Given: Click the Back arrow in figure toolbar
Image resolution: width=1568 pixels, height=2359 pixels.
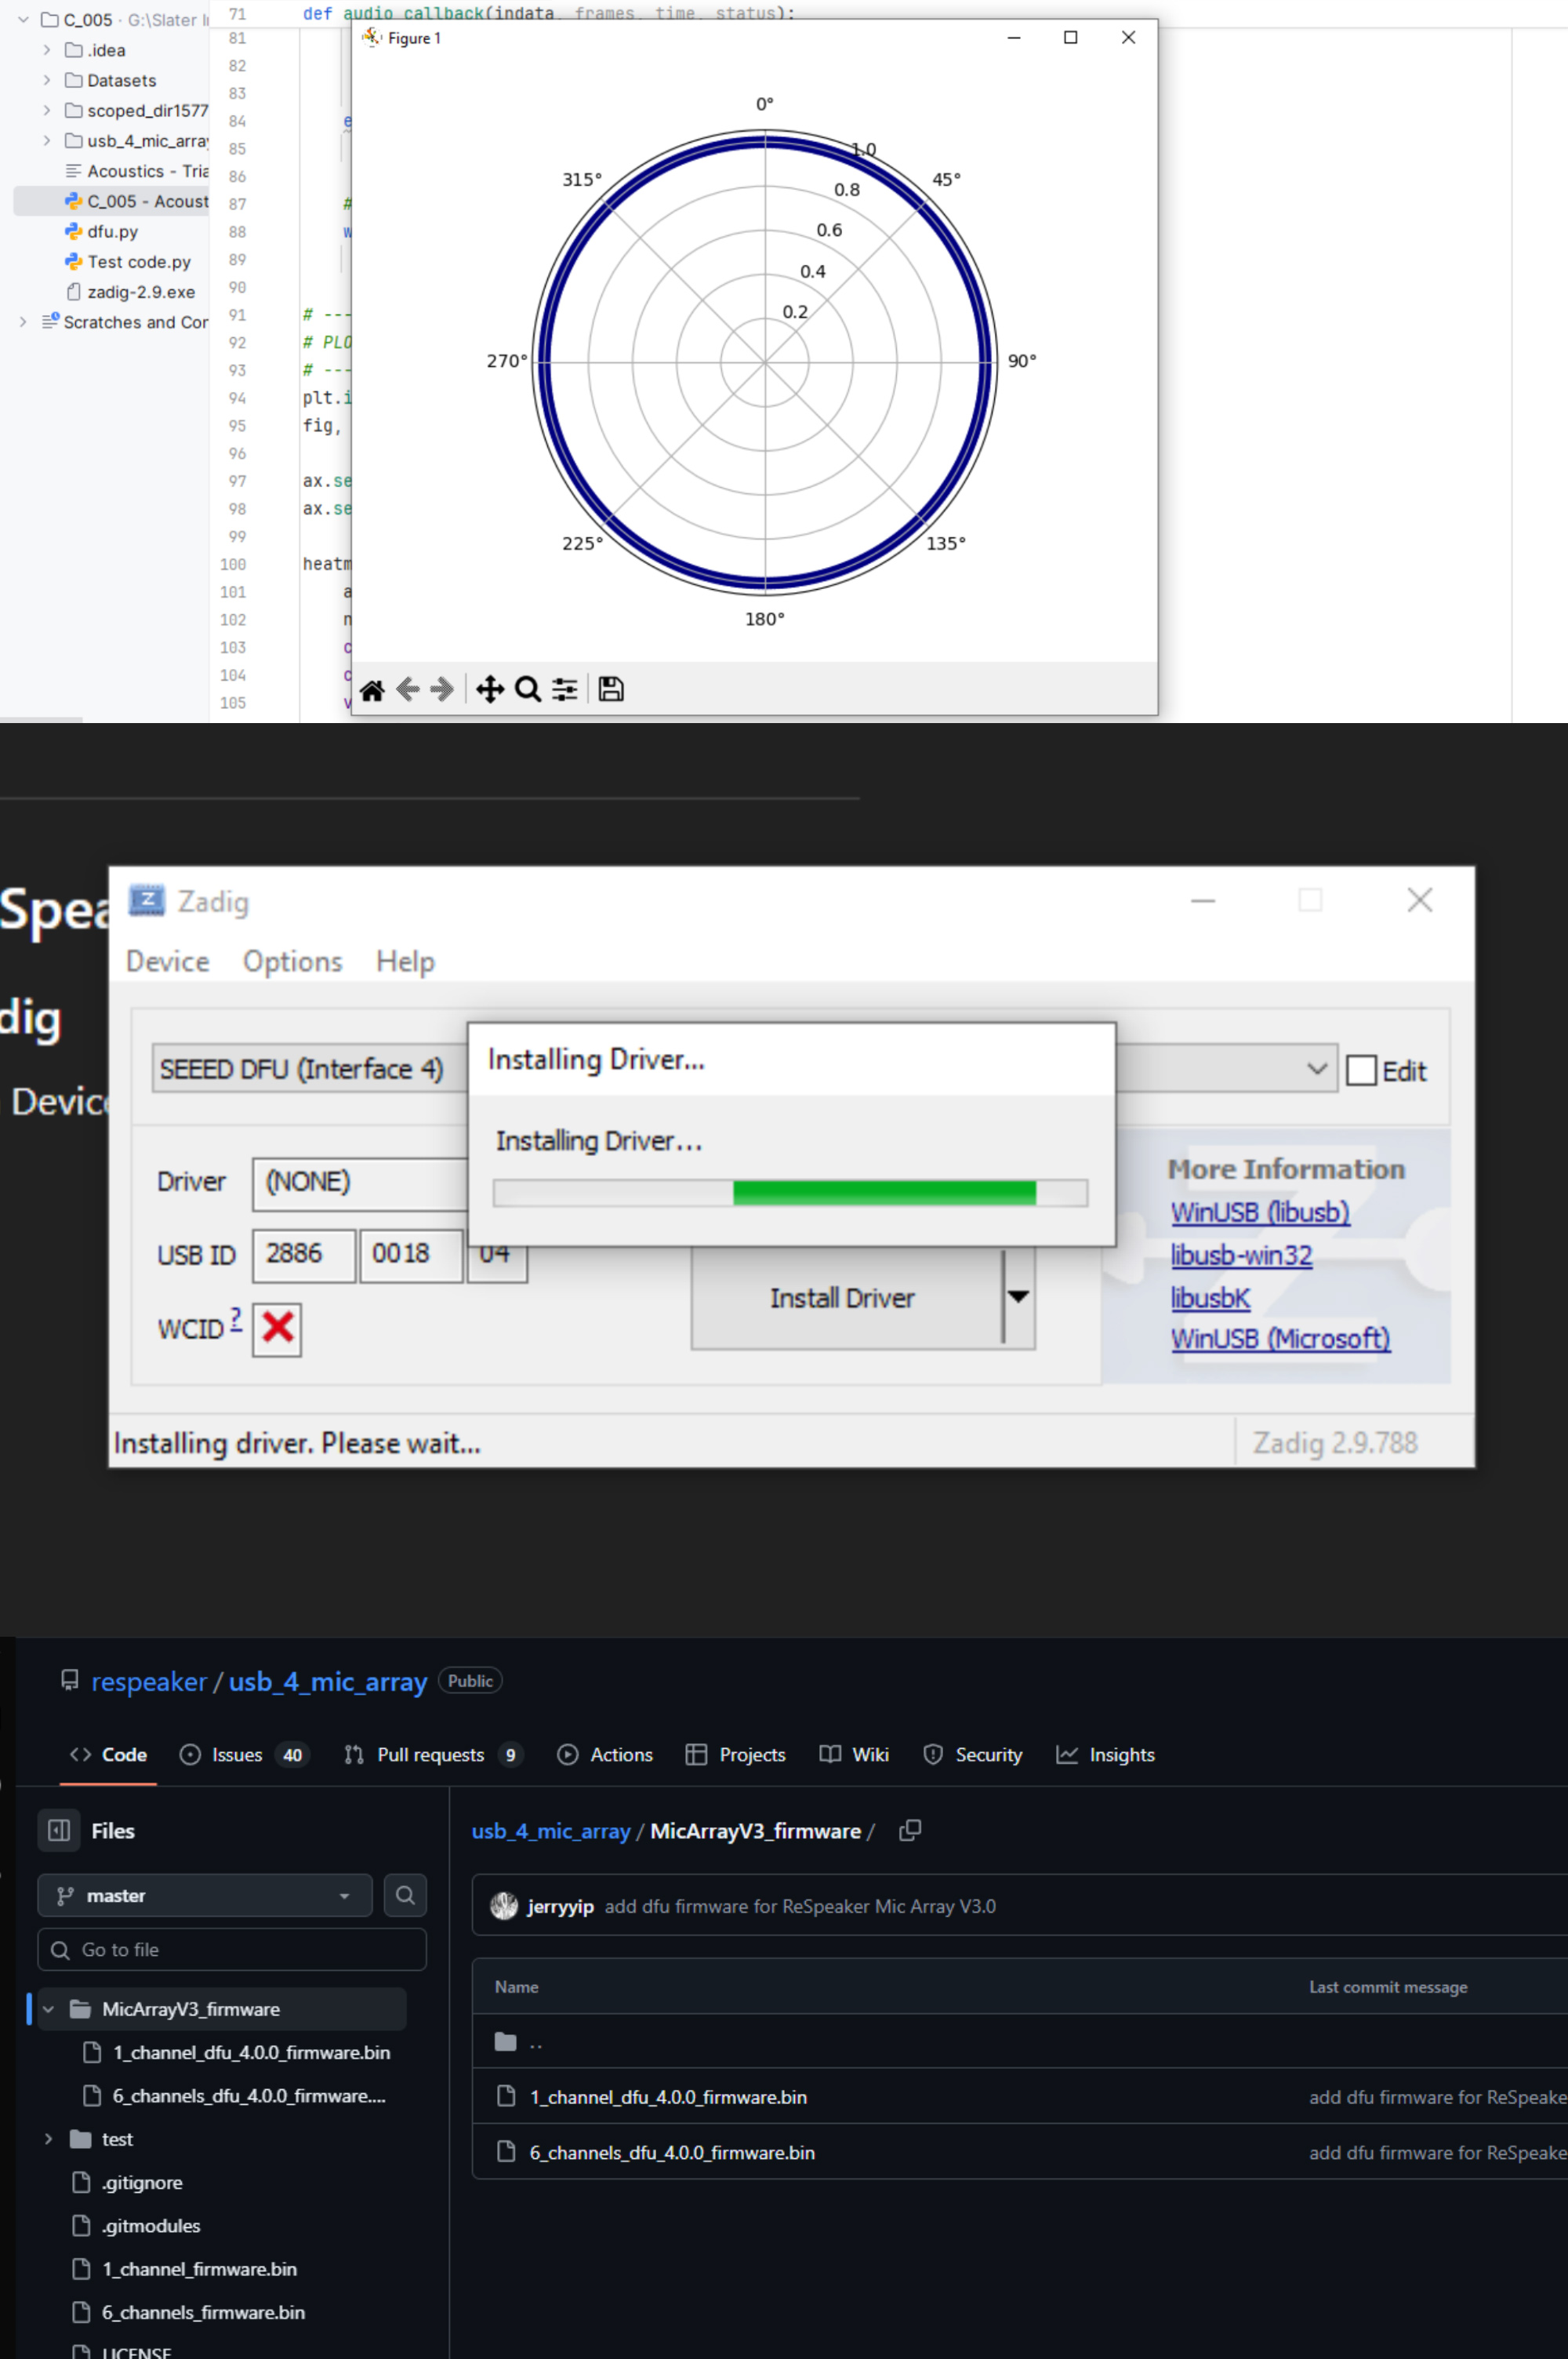Looking at the screenshot, I should [407, 690].
